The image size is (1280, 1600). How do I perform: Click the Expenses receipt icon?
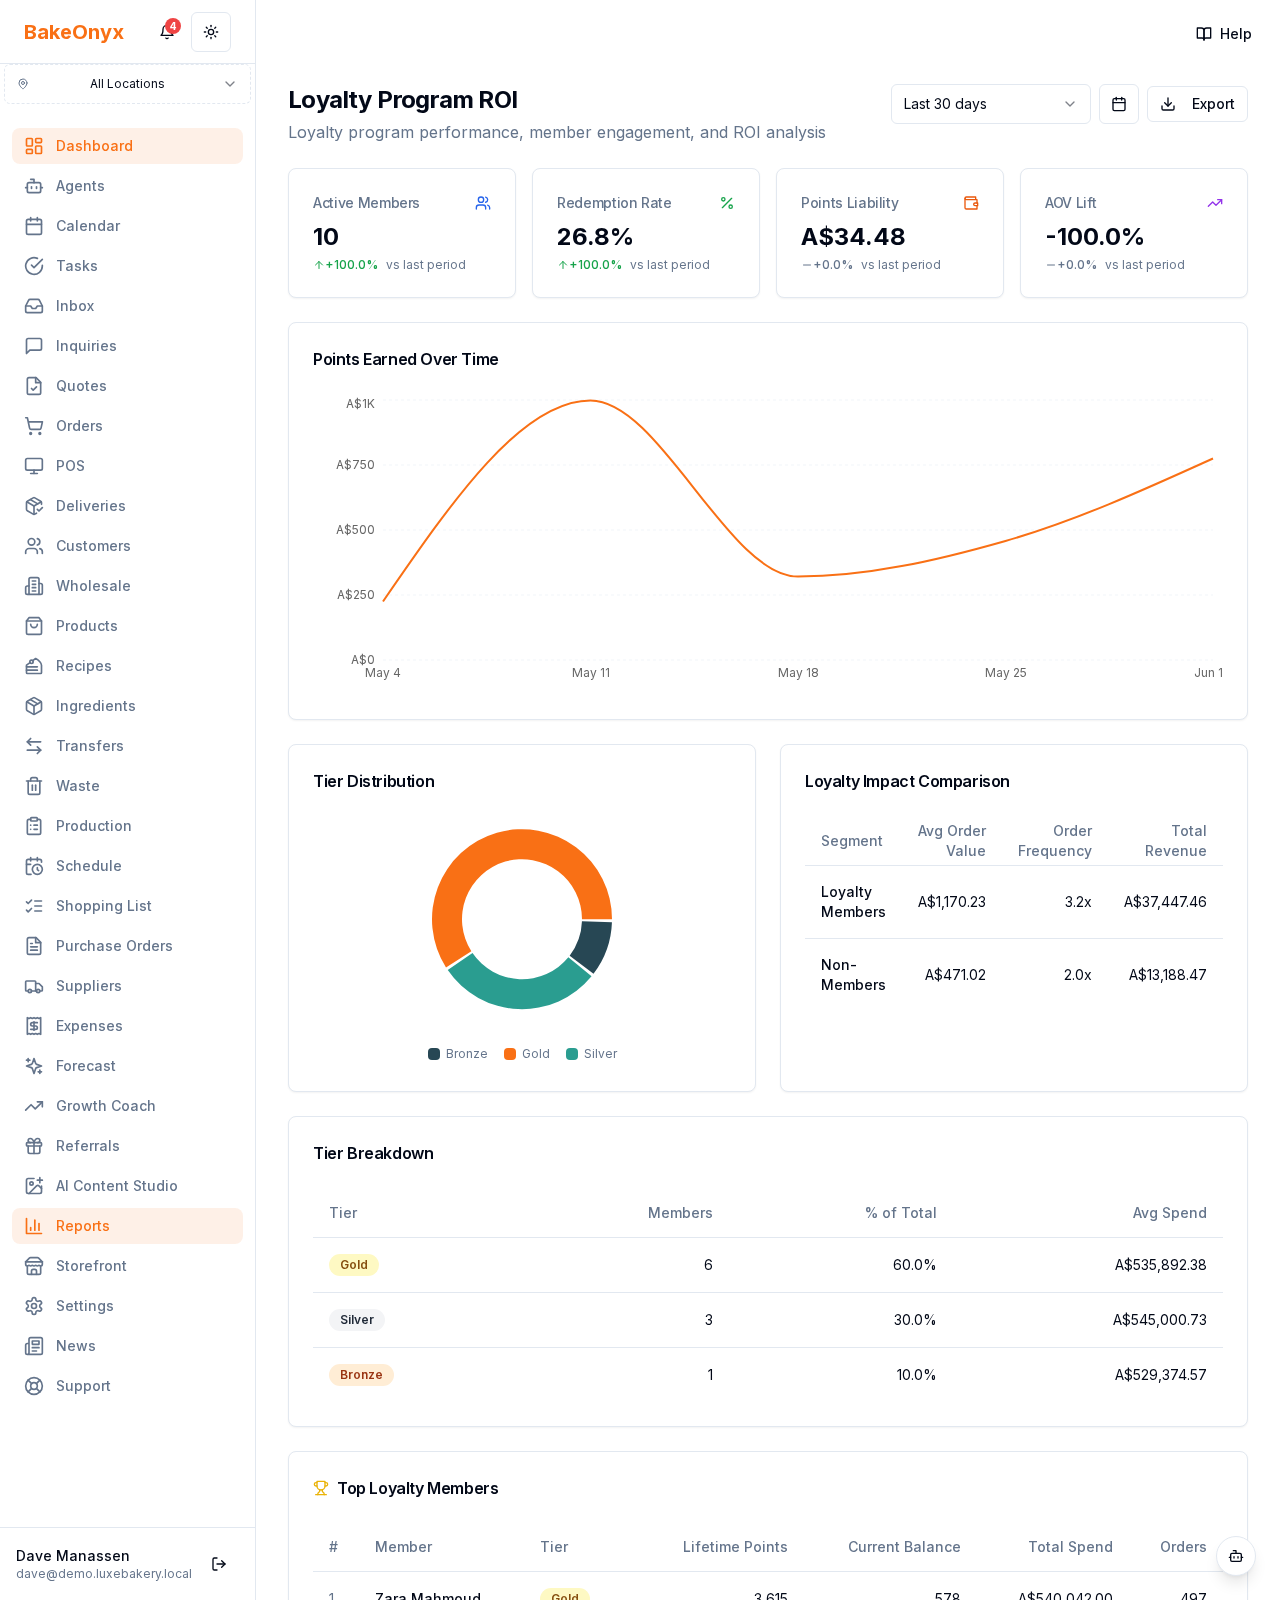34,1026
